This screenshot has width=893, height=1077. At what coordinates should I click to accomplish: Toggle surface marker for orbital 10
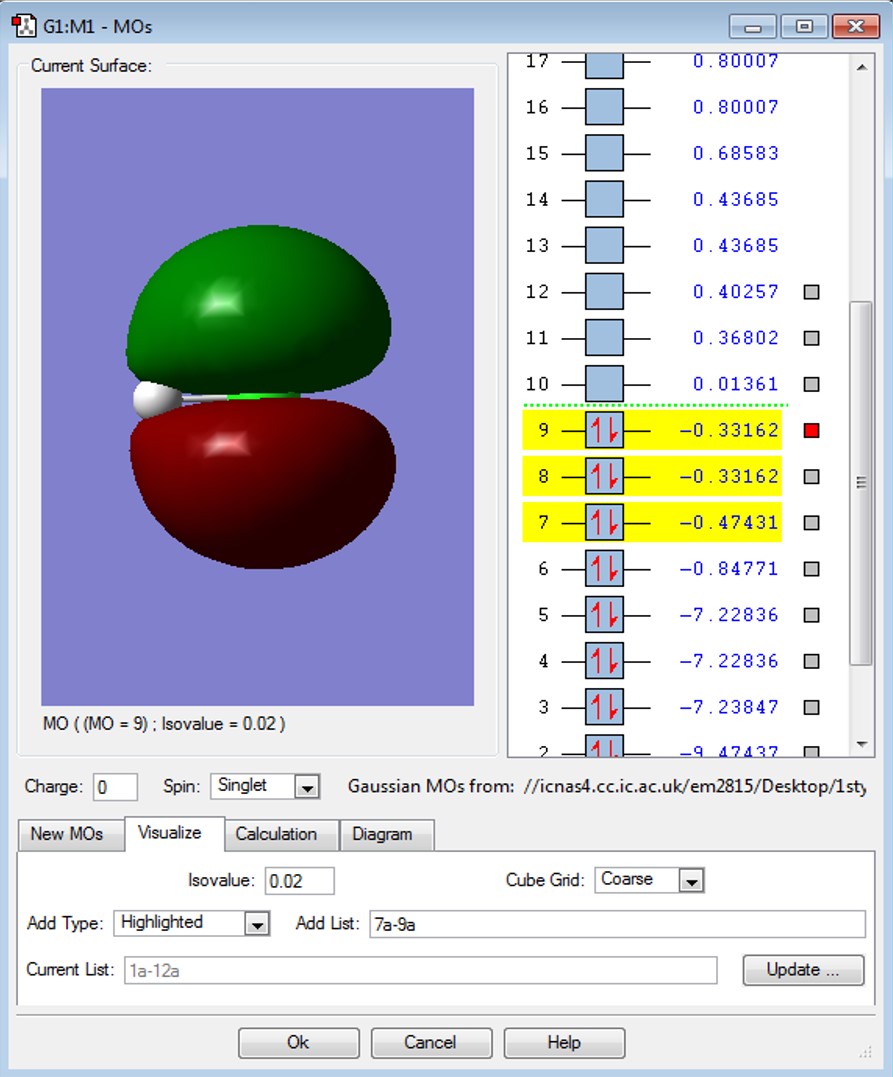click(x=811, y=384)
